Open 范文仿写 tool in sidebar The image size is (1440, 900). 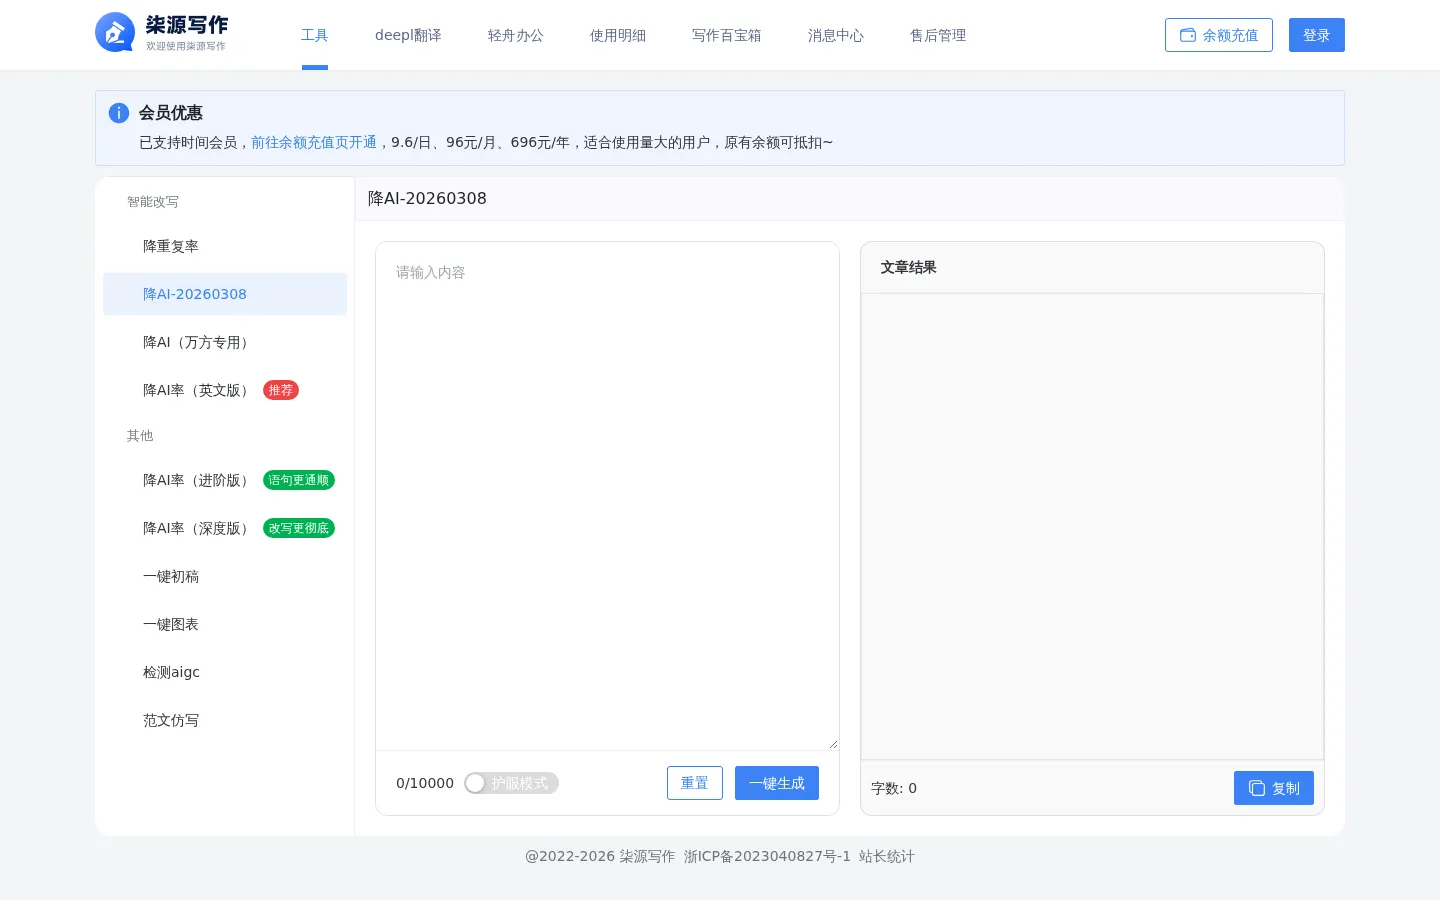[225, 720]
